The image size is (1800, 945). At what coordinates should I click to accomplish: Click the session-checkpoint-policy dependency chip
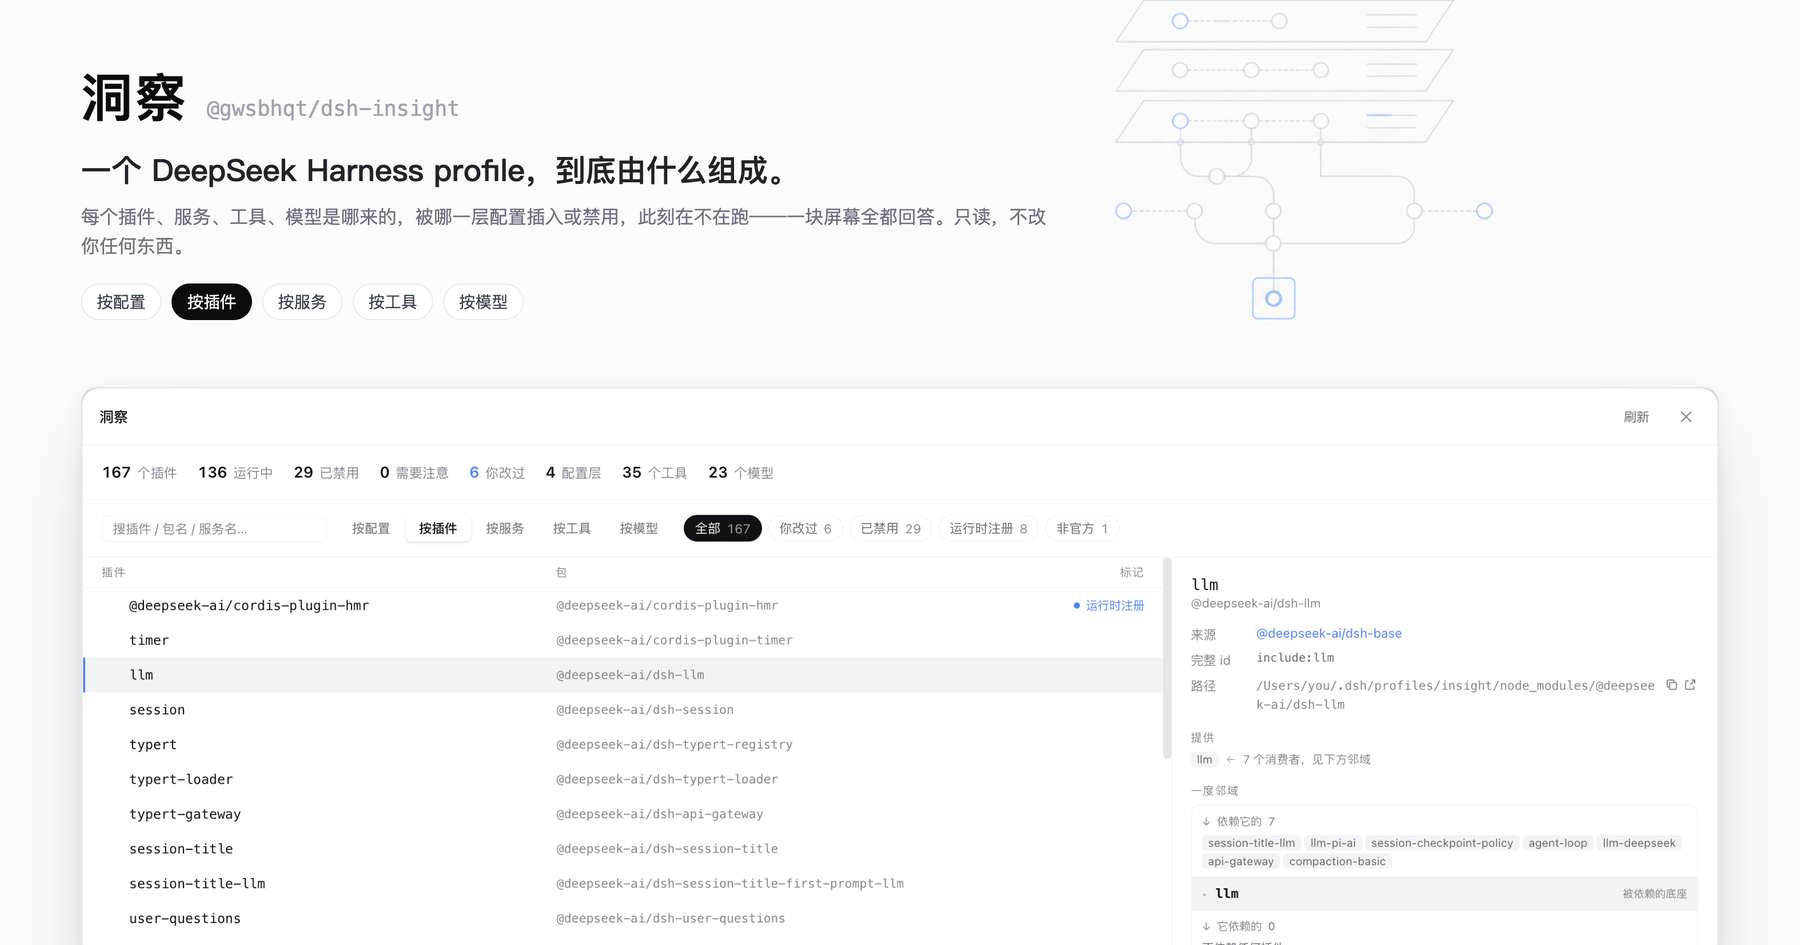tap(1442, 843)
